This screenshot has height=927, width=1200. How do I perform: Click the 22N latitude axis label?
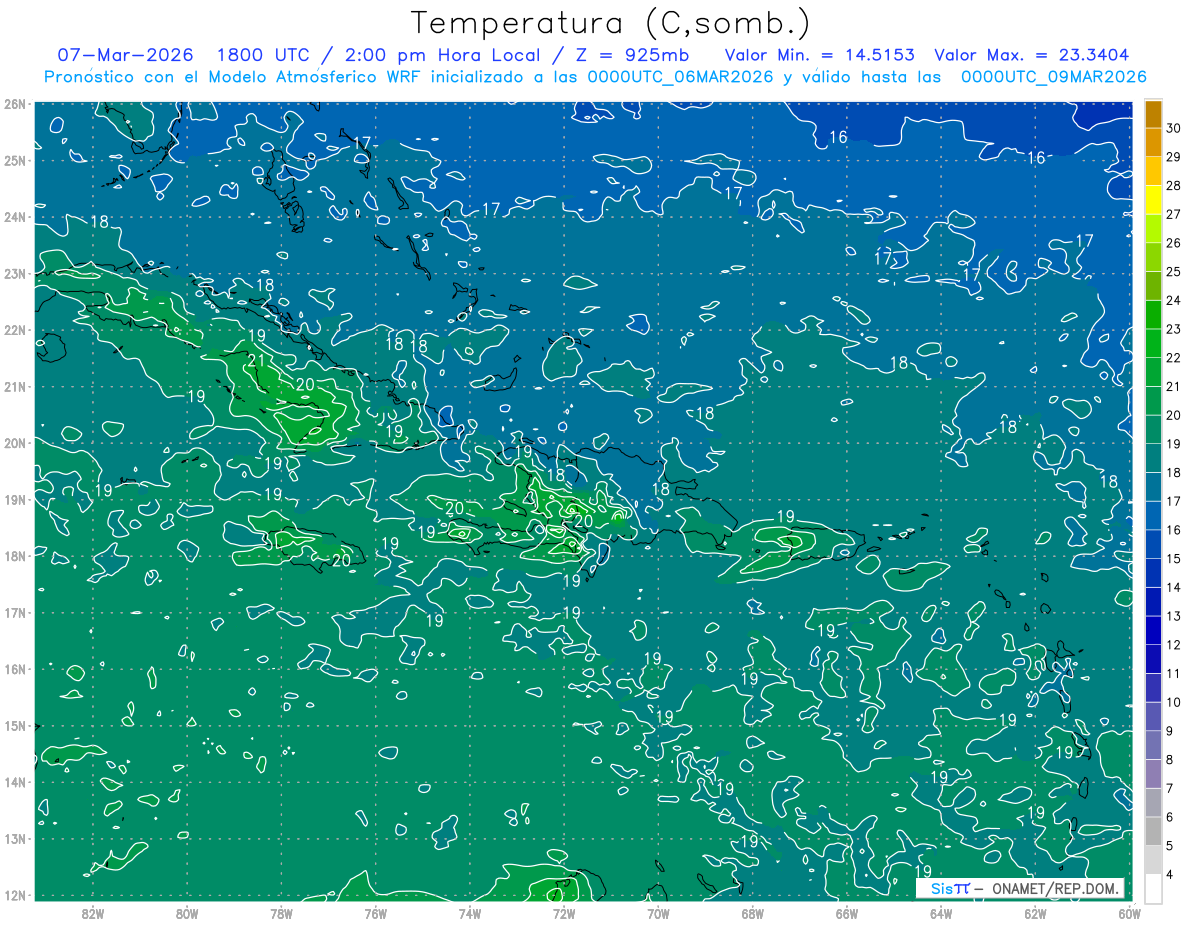pyautogui.click(x=14, y=330)
